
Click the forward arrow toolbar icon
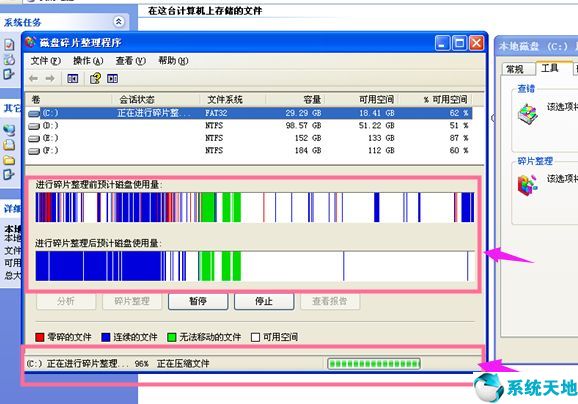pos(50,78)
